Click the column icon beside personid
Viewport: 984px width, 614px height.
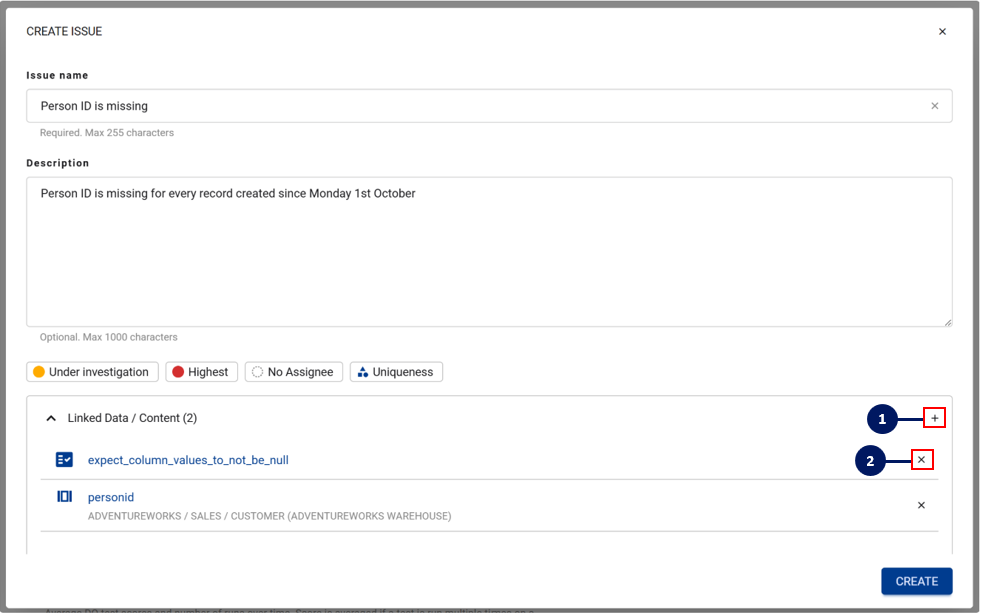(x=64, y=497)
